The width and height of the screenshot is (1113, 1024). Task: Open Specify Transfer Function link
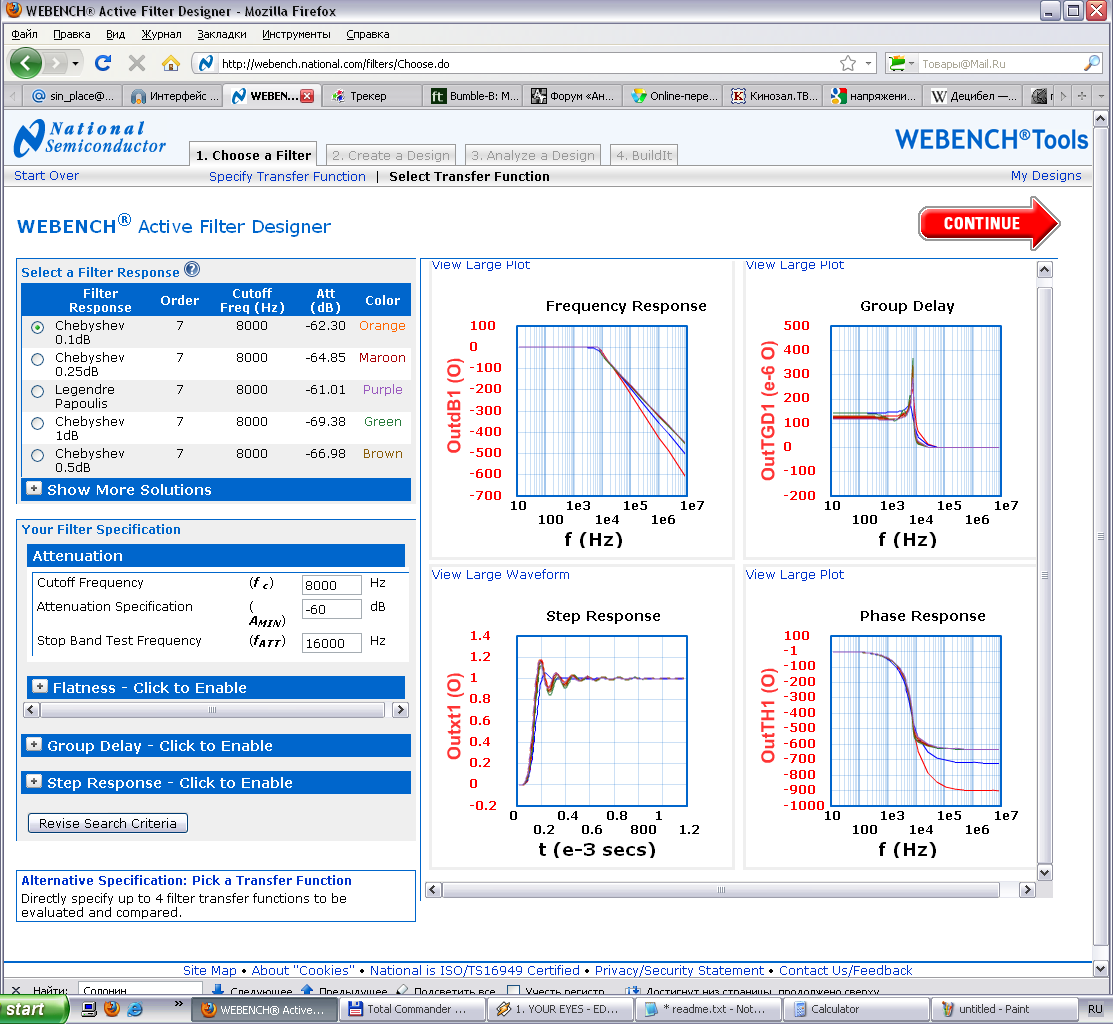pyautogui.click(x=287, y=176)
